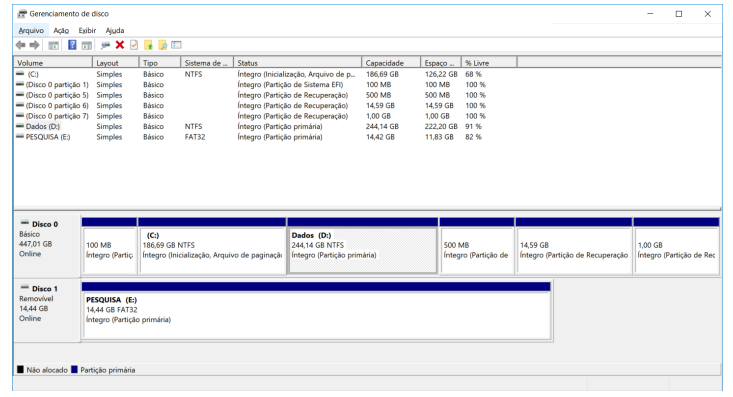Open the Ajuda menu
733x397 pixels.
pos(115,30)
